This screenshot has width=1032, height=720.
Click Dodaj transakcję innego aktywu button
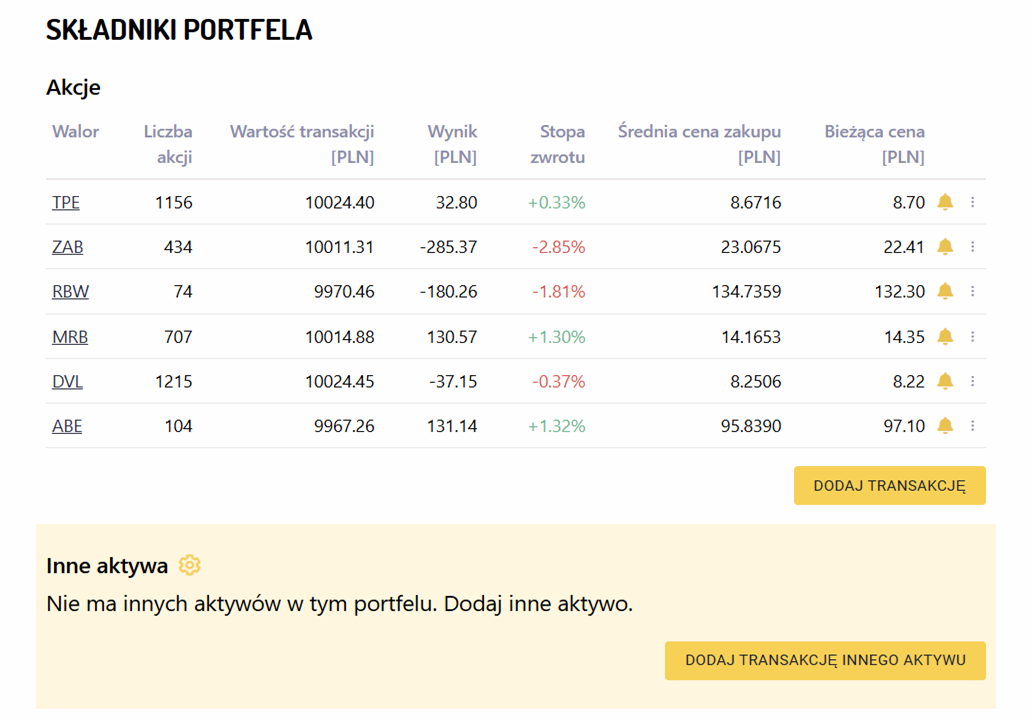825,660
